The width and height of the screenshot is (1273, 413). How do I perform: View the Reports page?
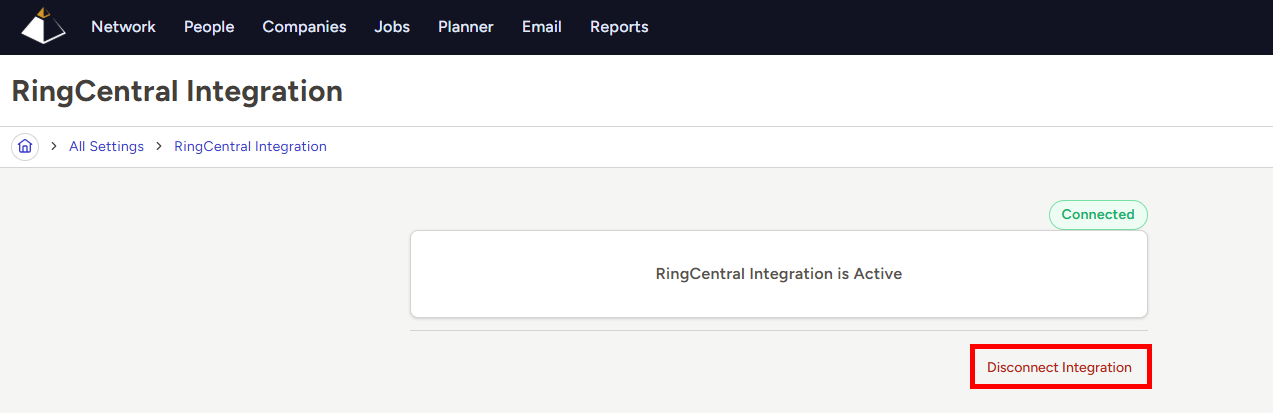[619, 27]
